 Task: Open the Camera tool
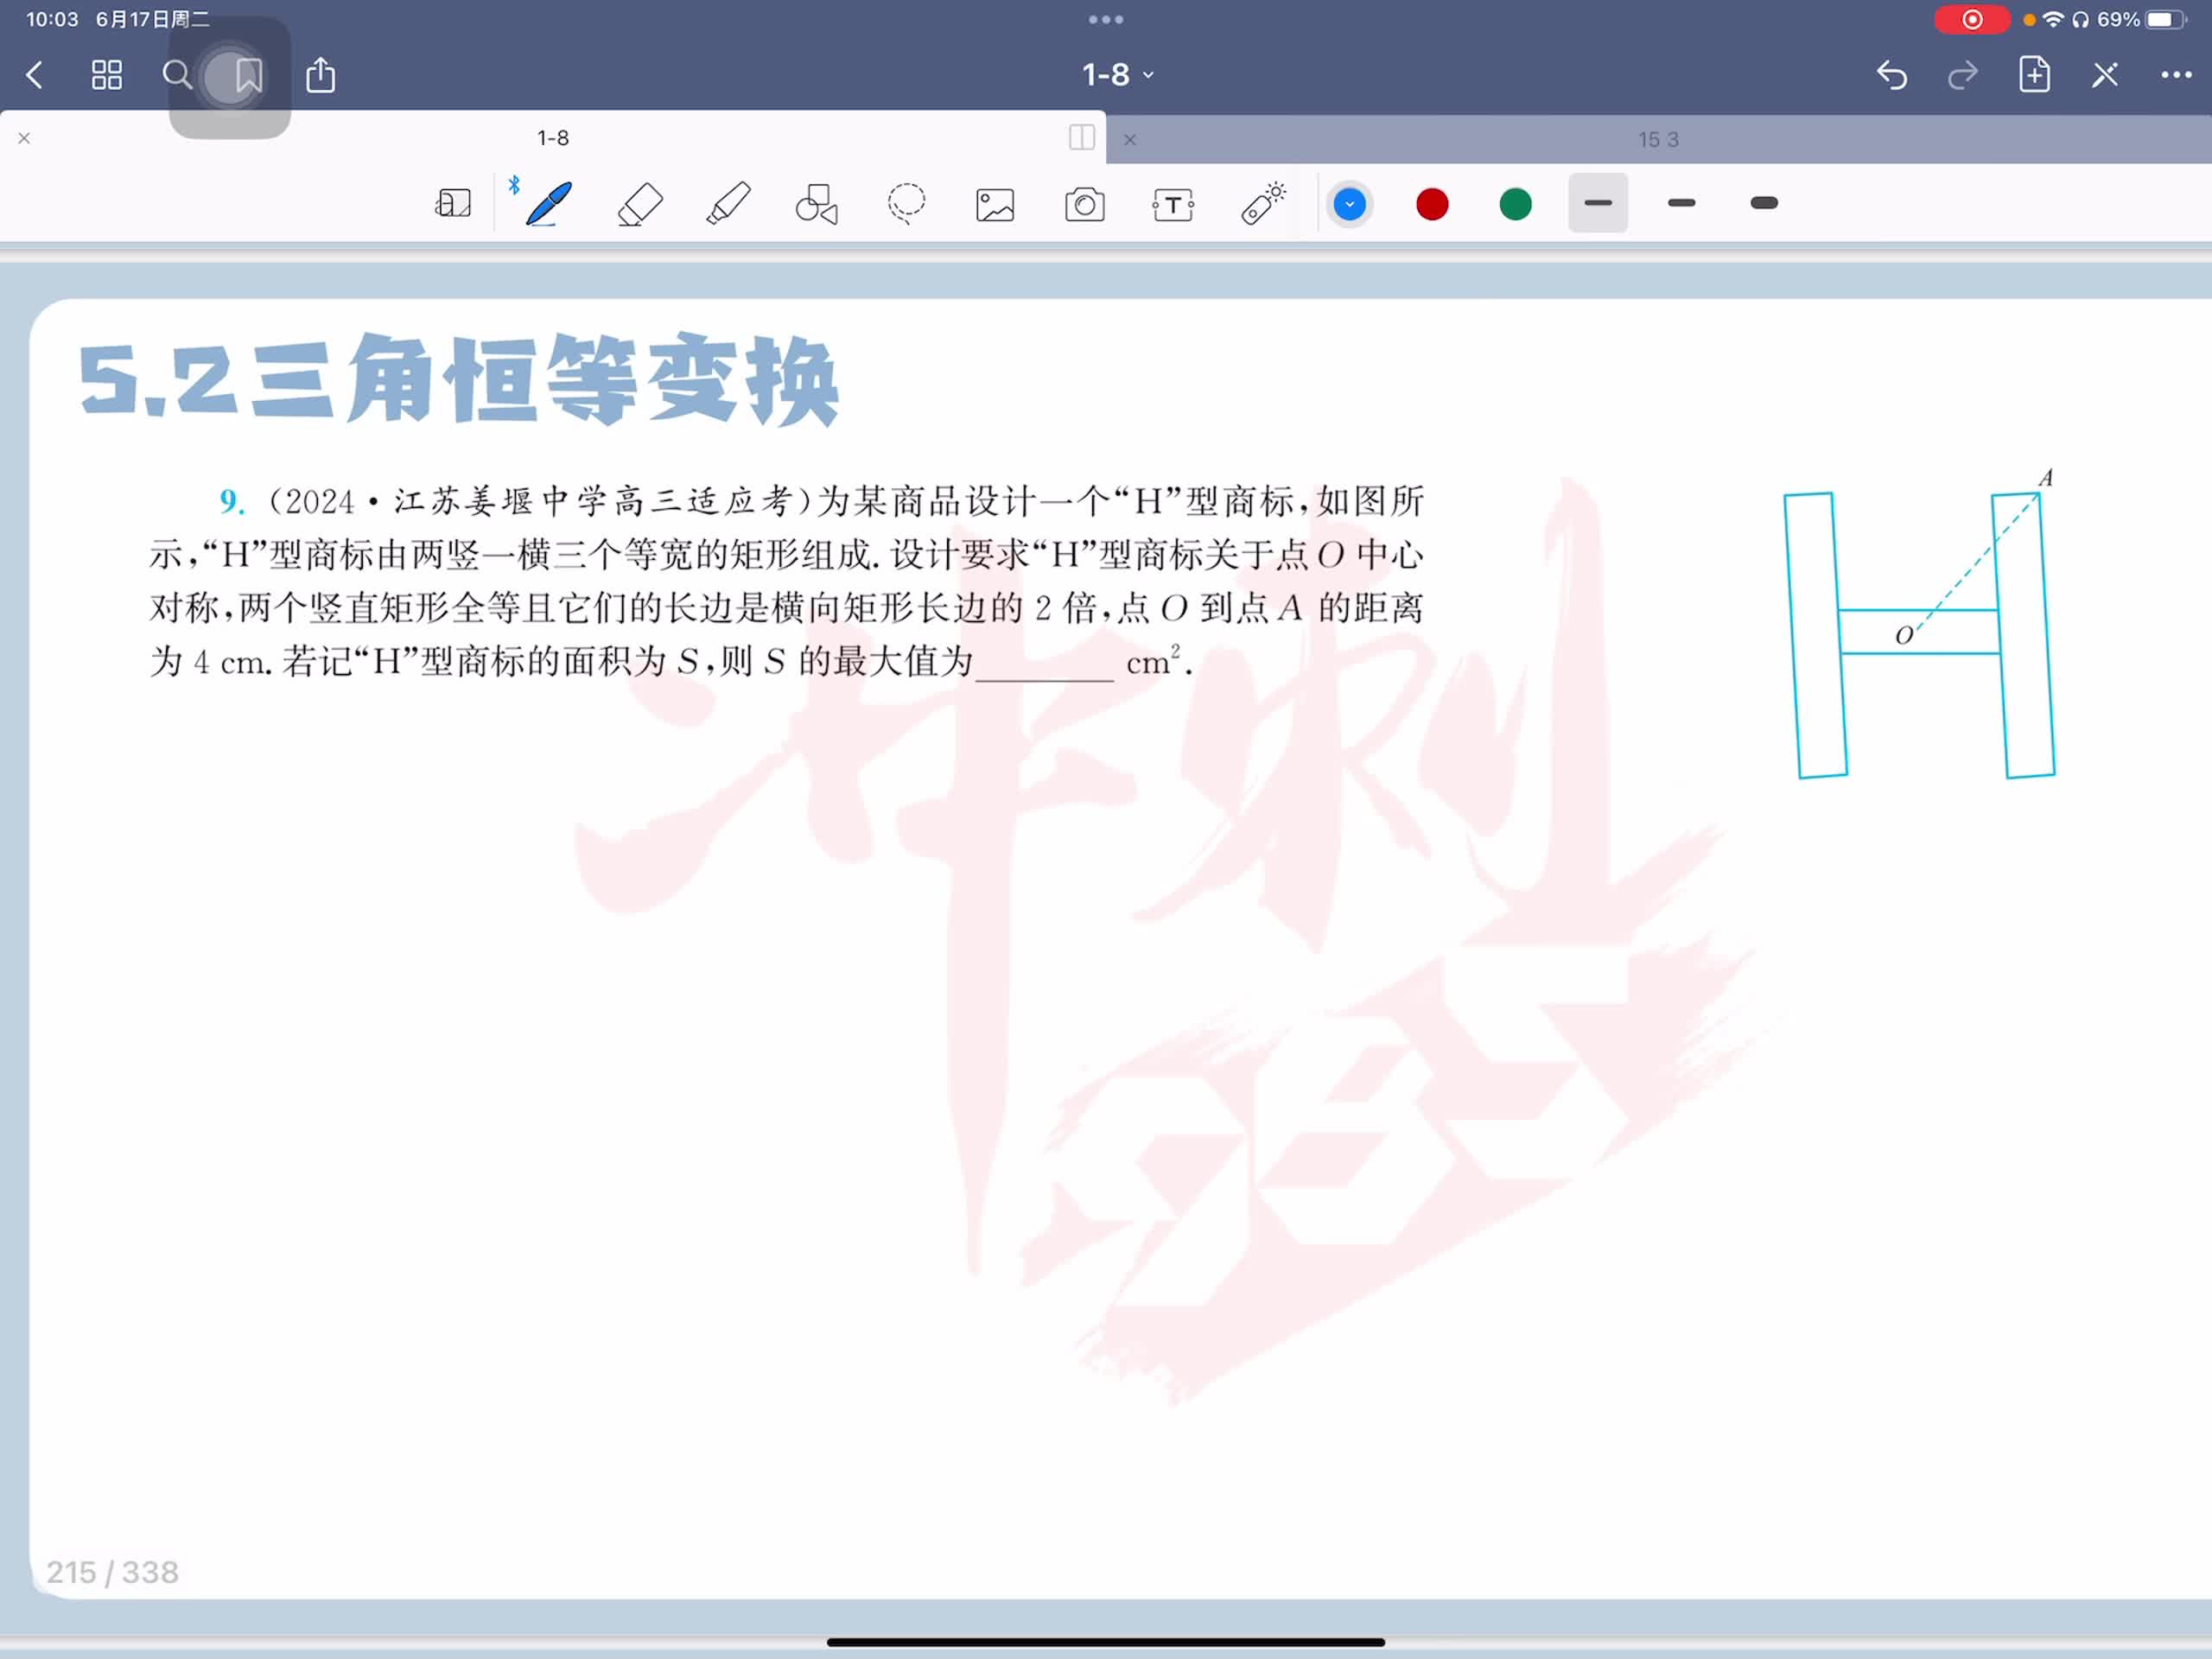point(1084,205)
